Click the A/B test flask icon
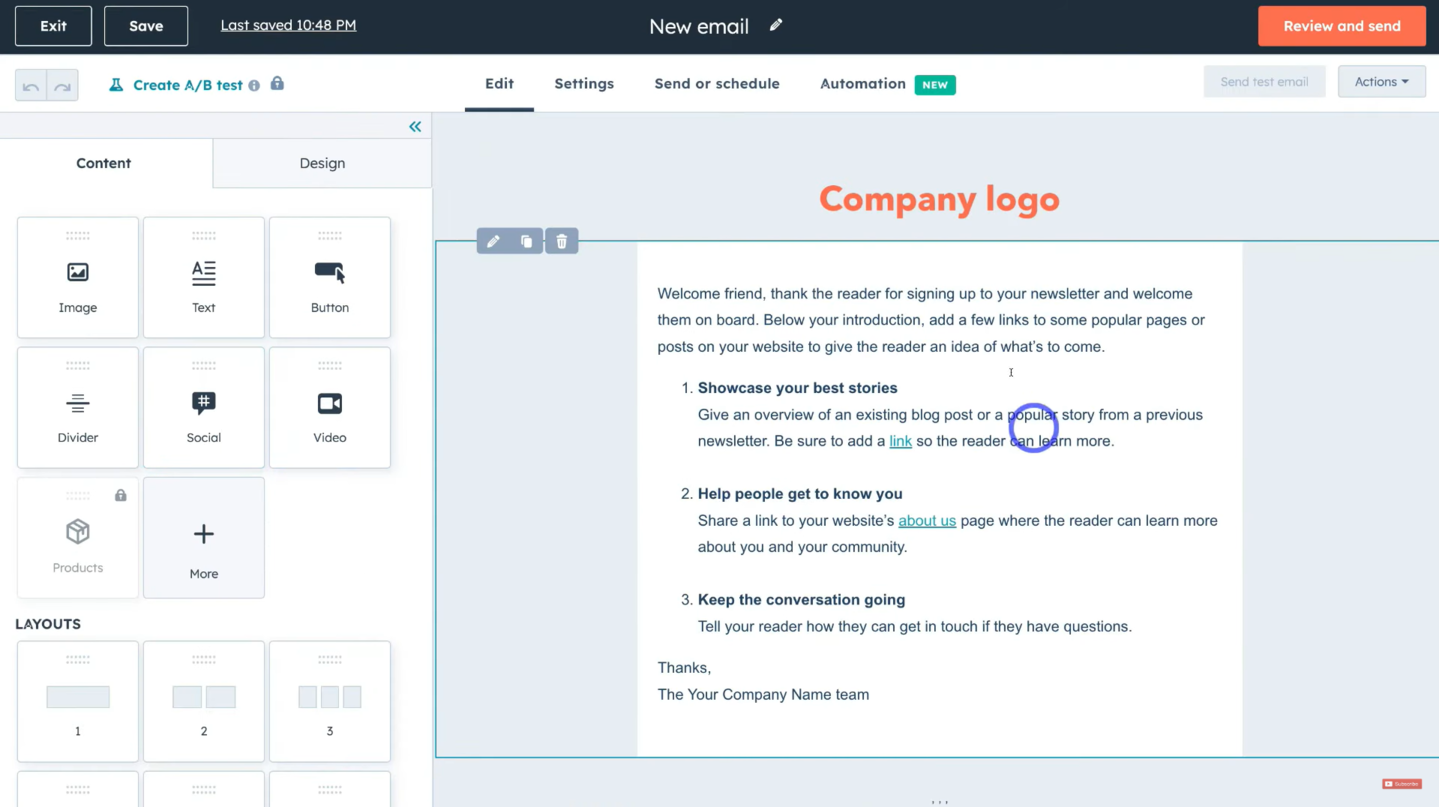This screenshot has height=807, width=1439. click(x=116, y=85)
